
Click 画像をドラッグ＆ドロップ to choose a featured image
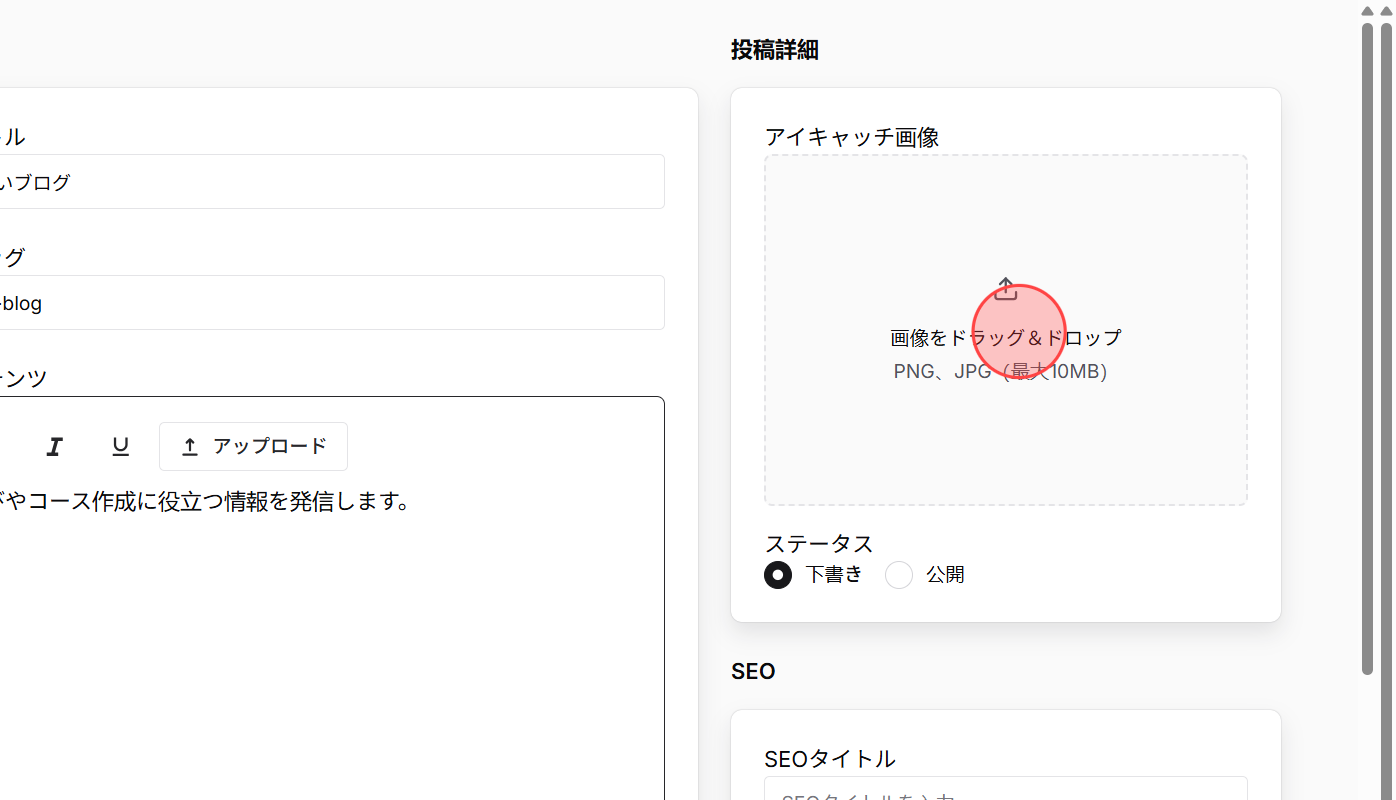tap(1004, 338)
